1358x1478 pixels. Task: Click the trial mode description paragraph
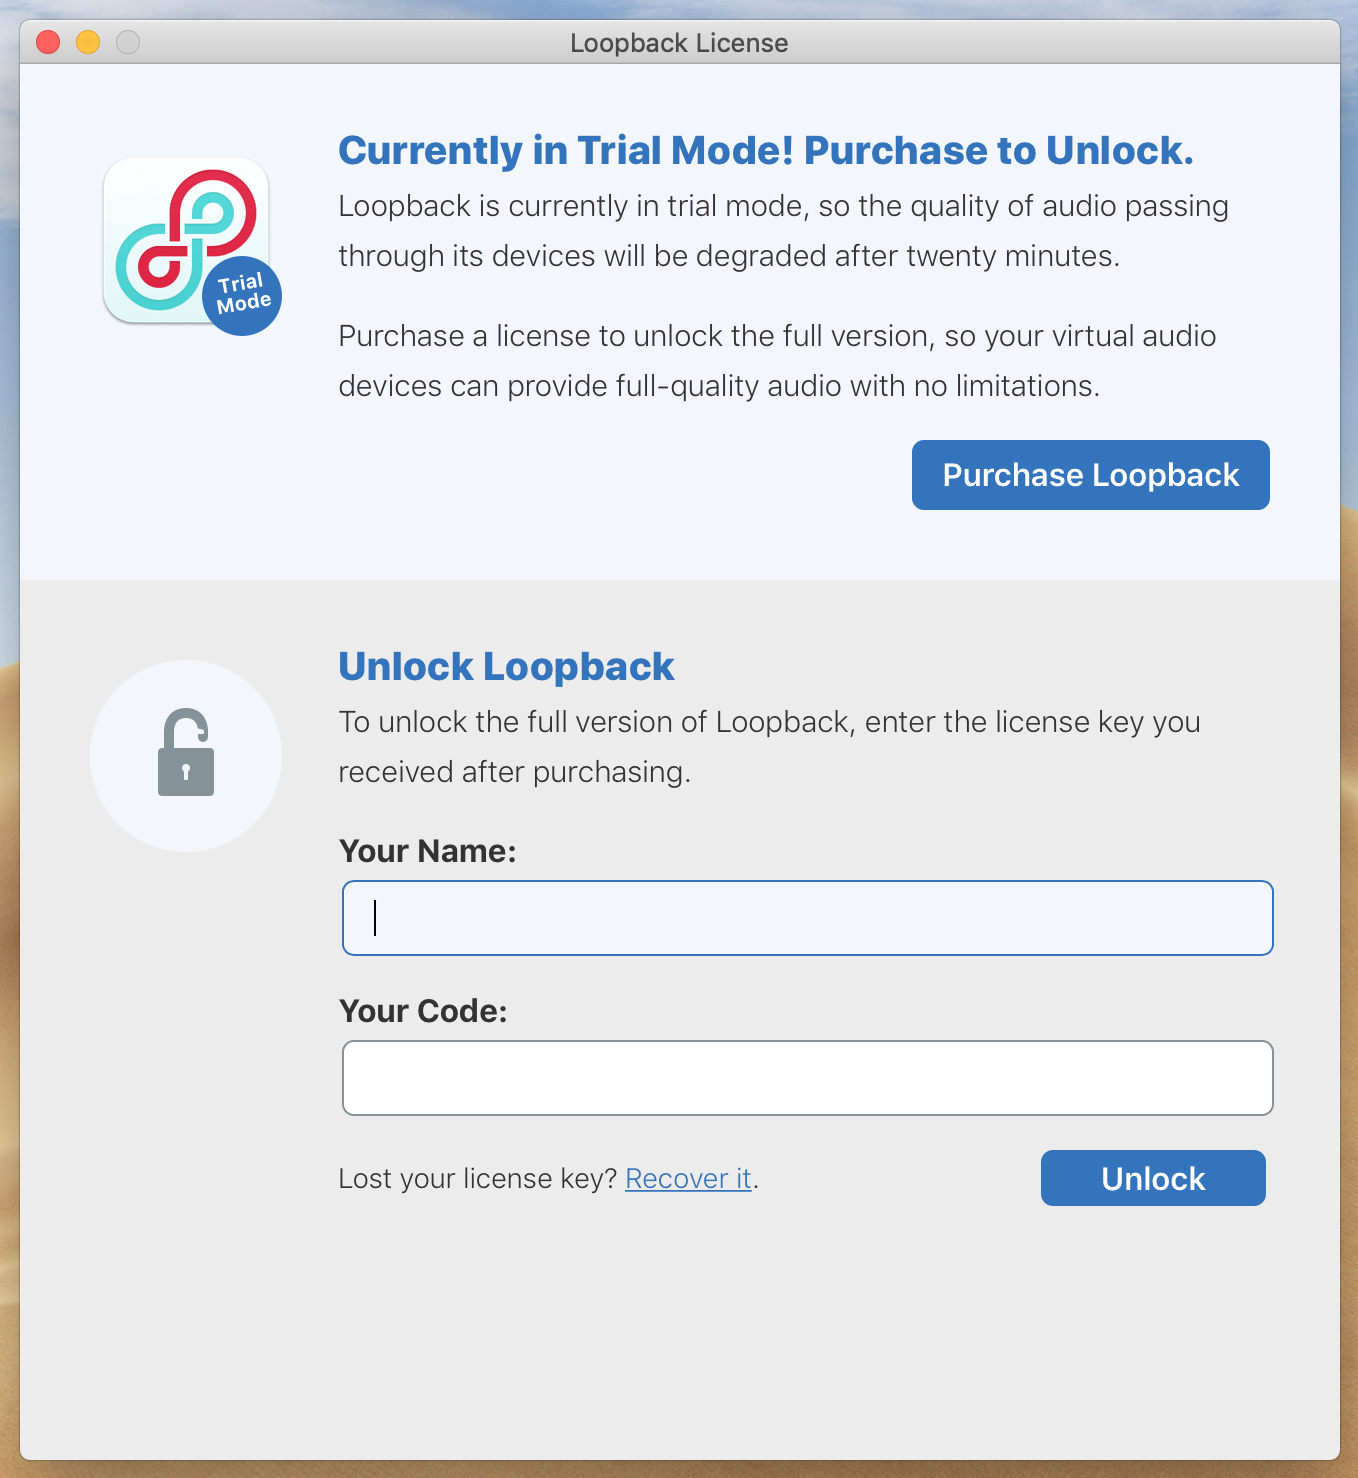coord(783,231)
